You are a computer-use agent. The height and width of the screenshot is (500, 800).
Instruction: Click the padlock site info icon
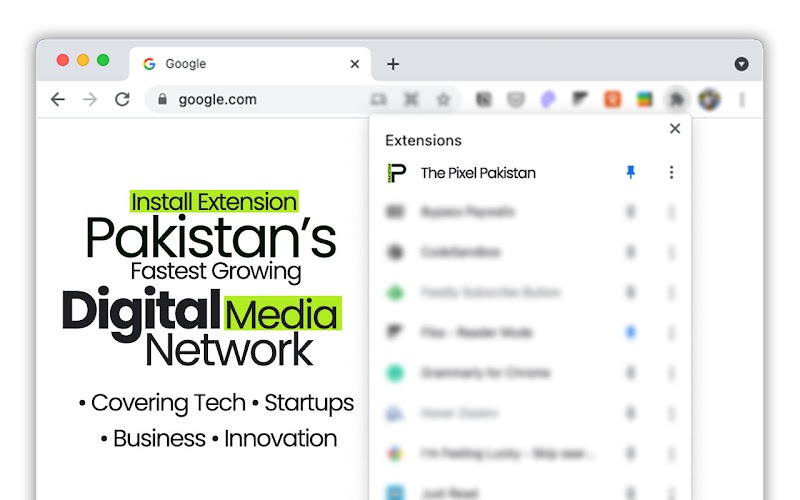click(163, 99)
